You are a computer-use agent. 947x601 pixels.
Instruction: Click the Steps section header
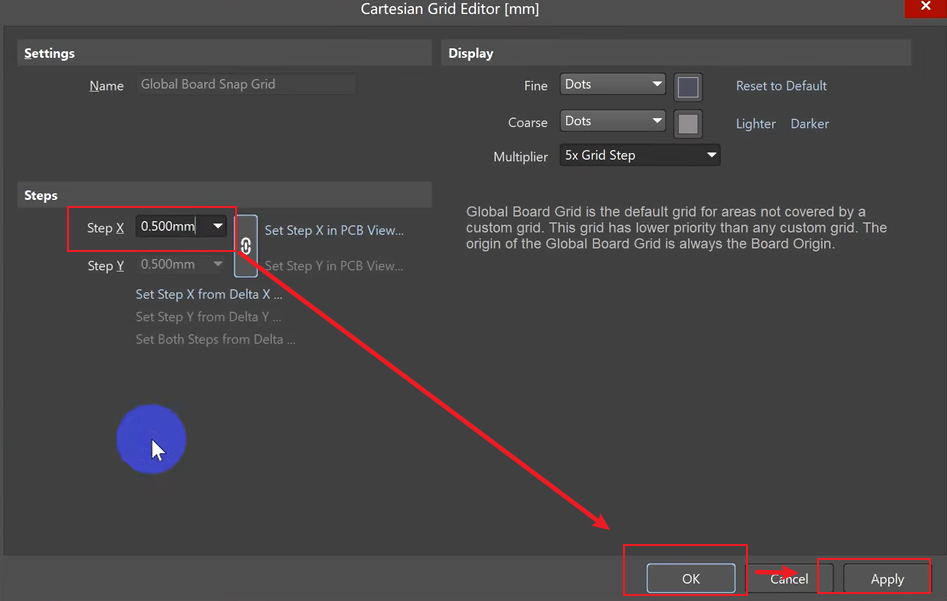[224, 195]
